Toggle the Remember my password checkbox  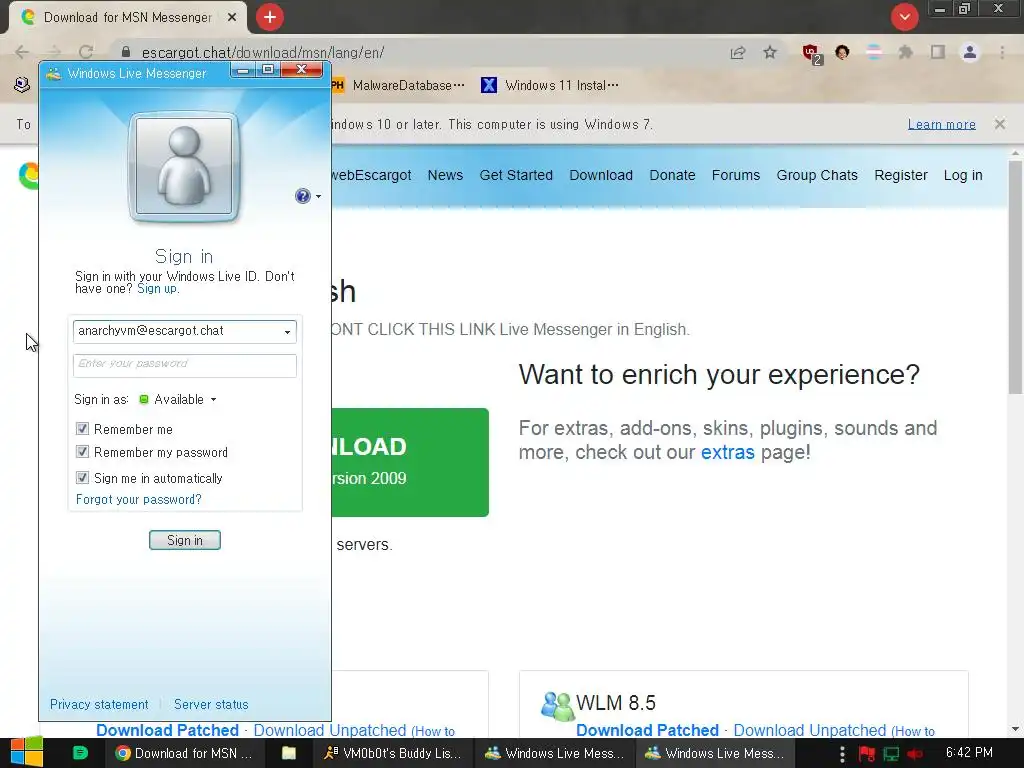point(82,451)
